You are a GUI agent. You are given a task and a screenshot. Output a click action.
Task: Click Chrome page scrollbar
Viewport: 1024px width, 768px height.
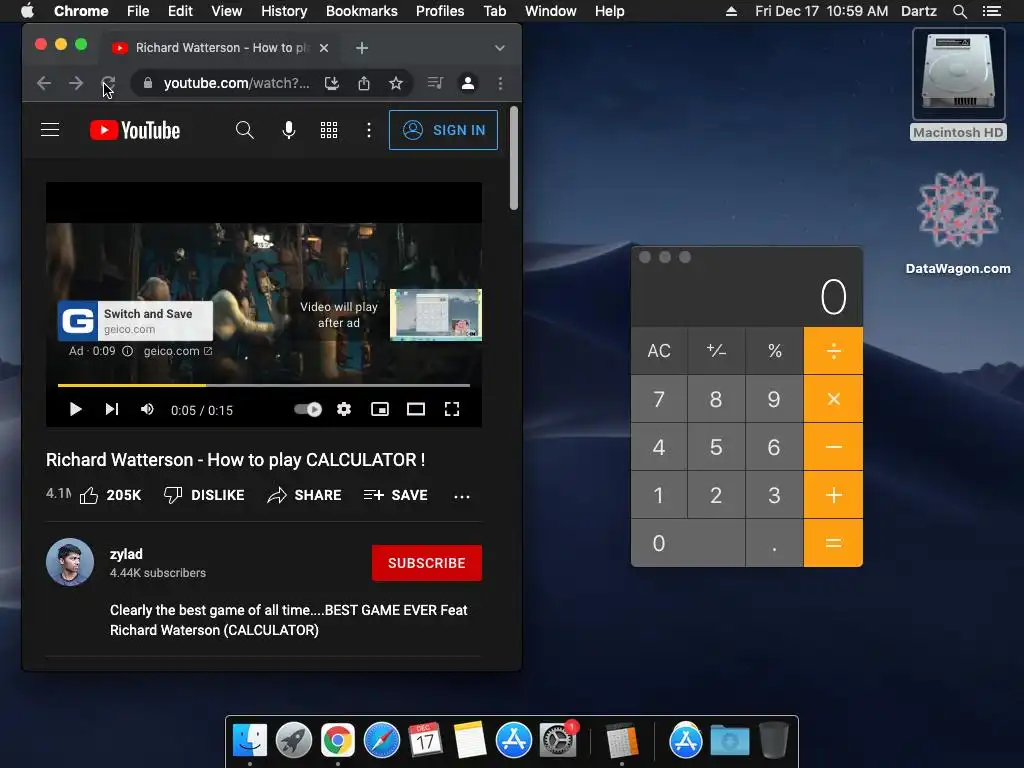point(514,159)
